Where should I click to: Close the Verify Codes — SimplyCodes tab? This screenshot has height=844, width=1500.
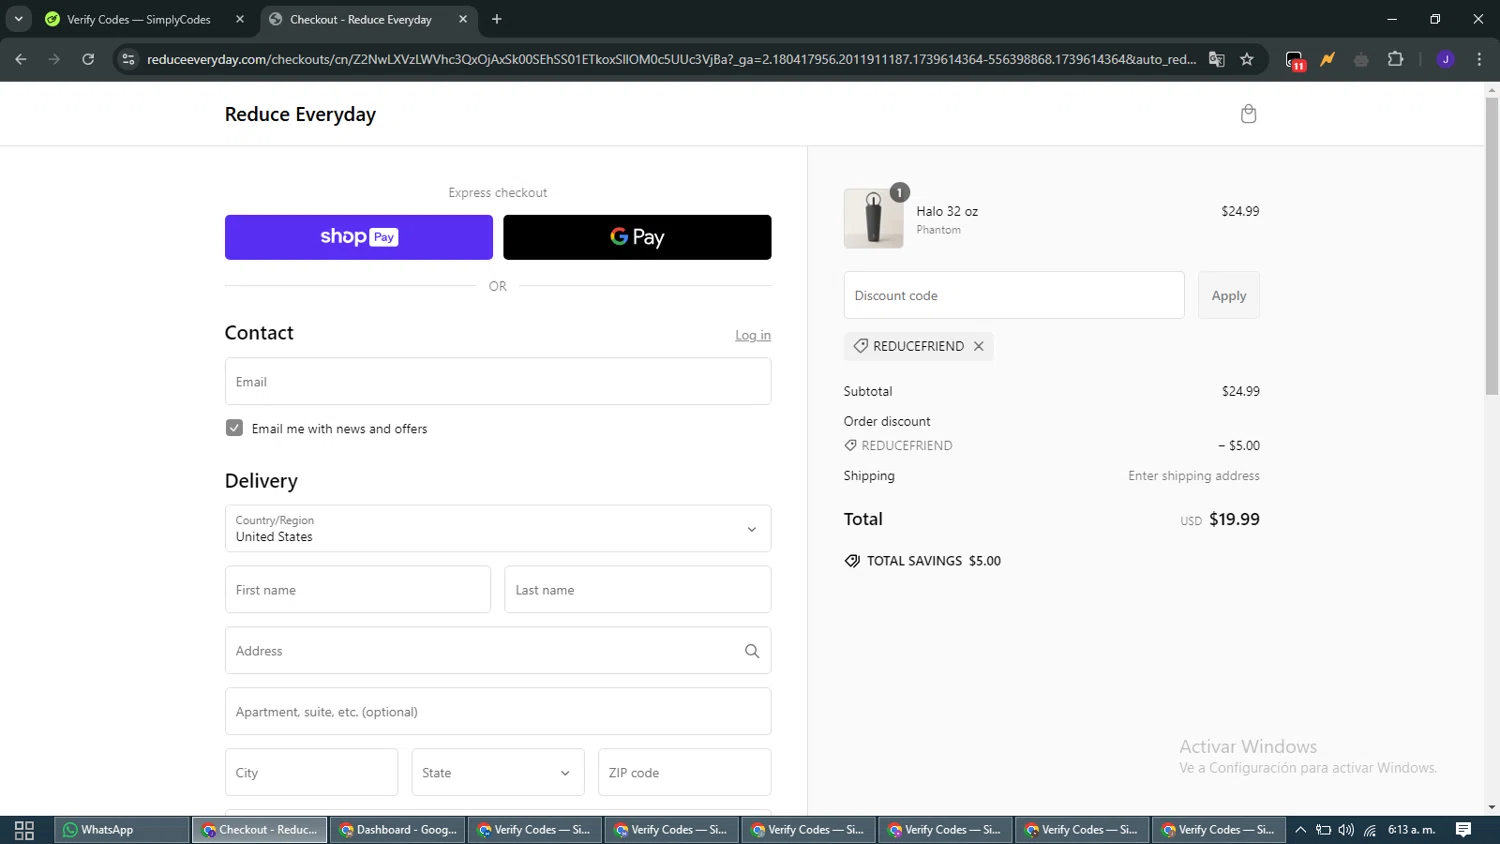pos(240,19)
